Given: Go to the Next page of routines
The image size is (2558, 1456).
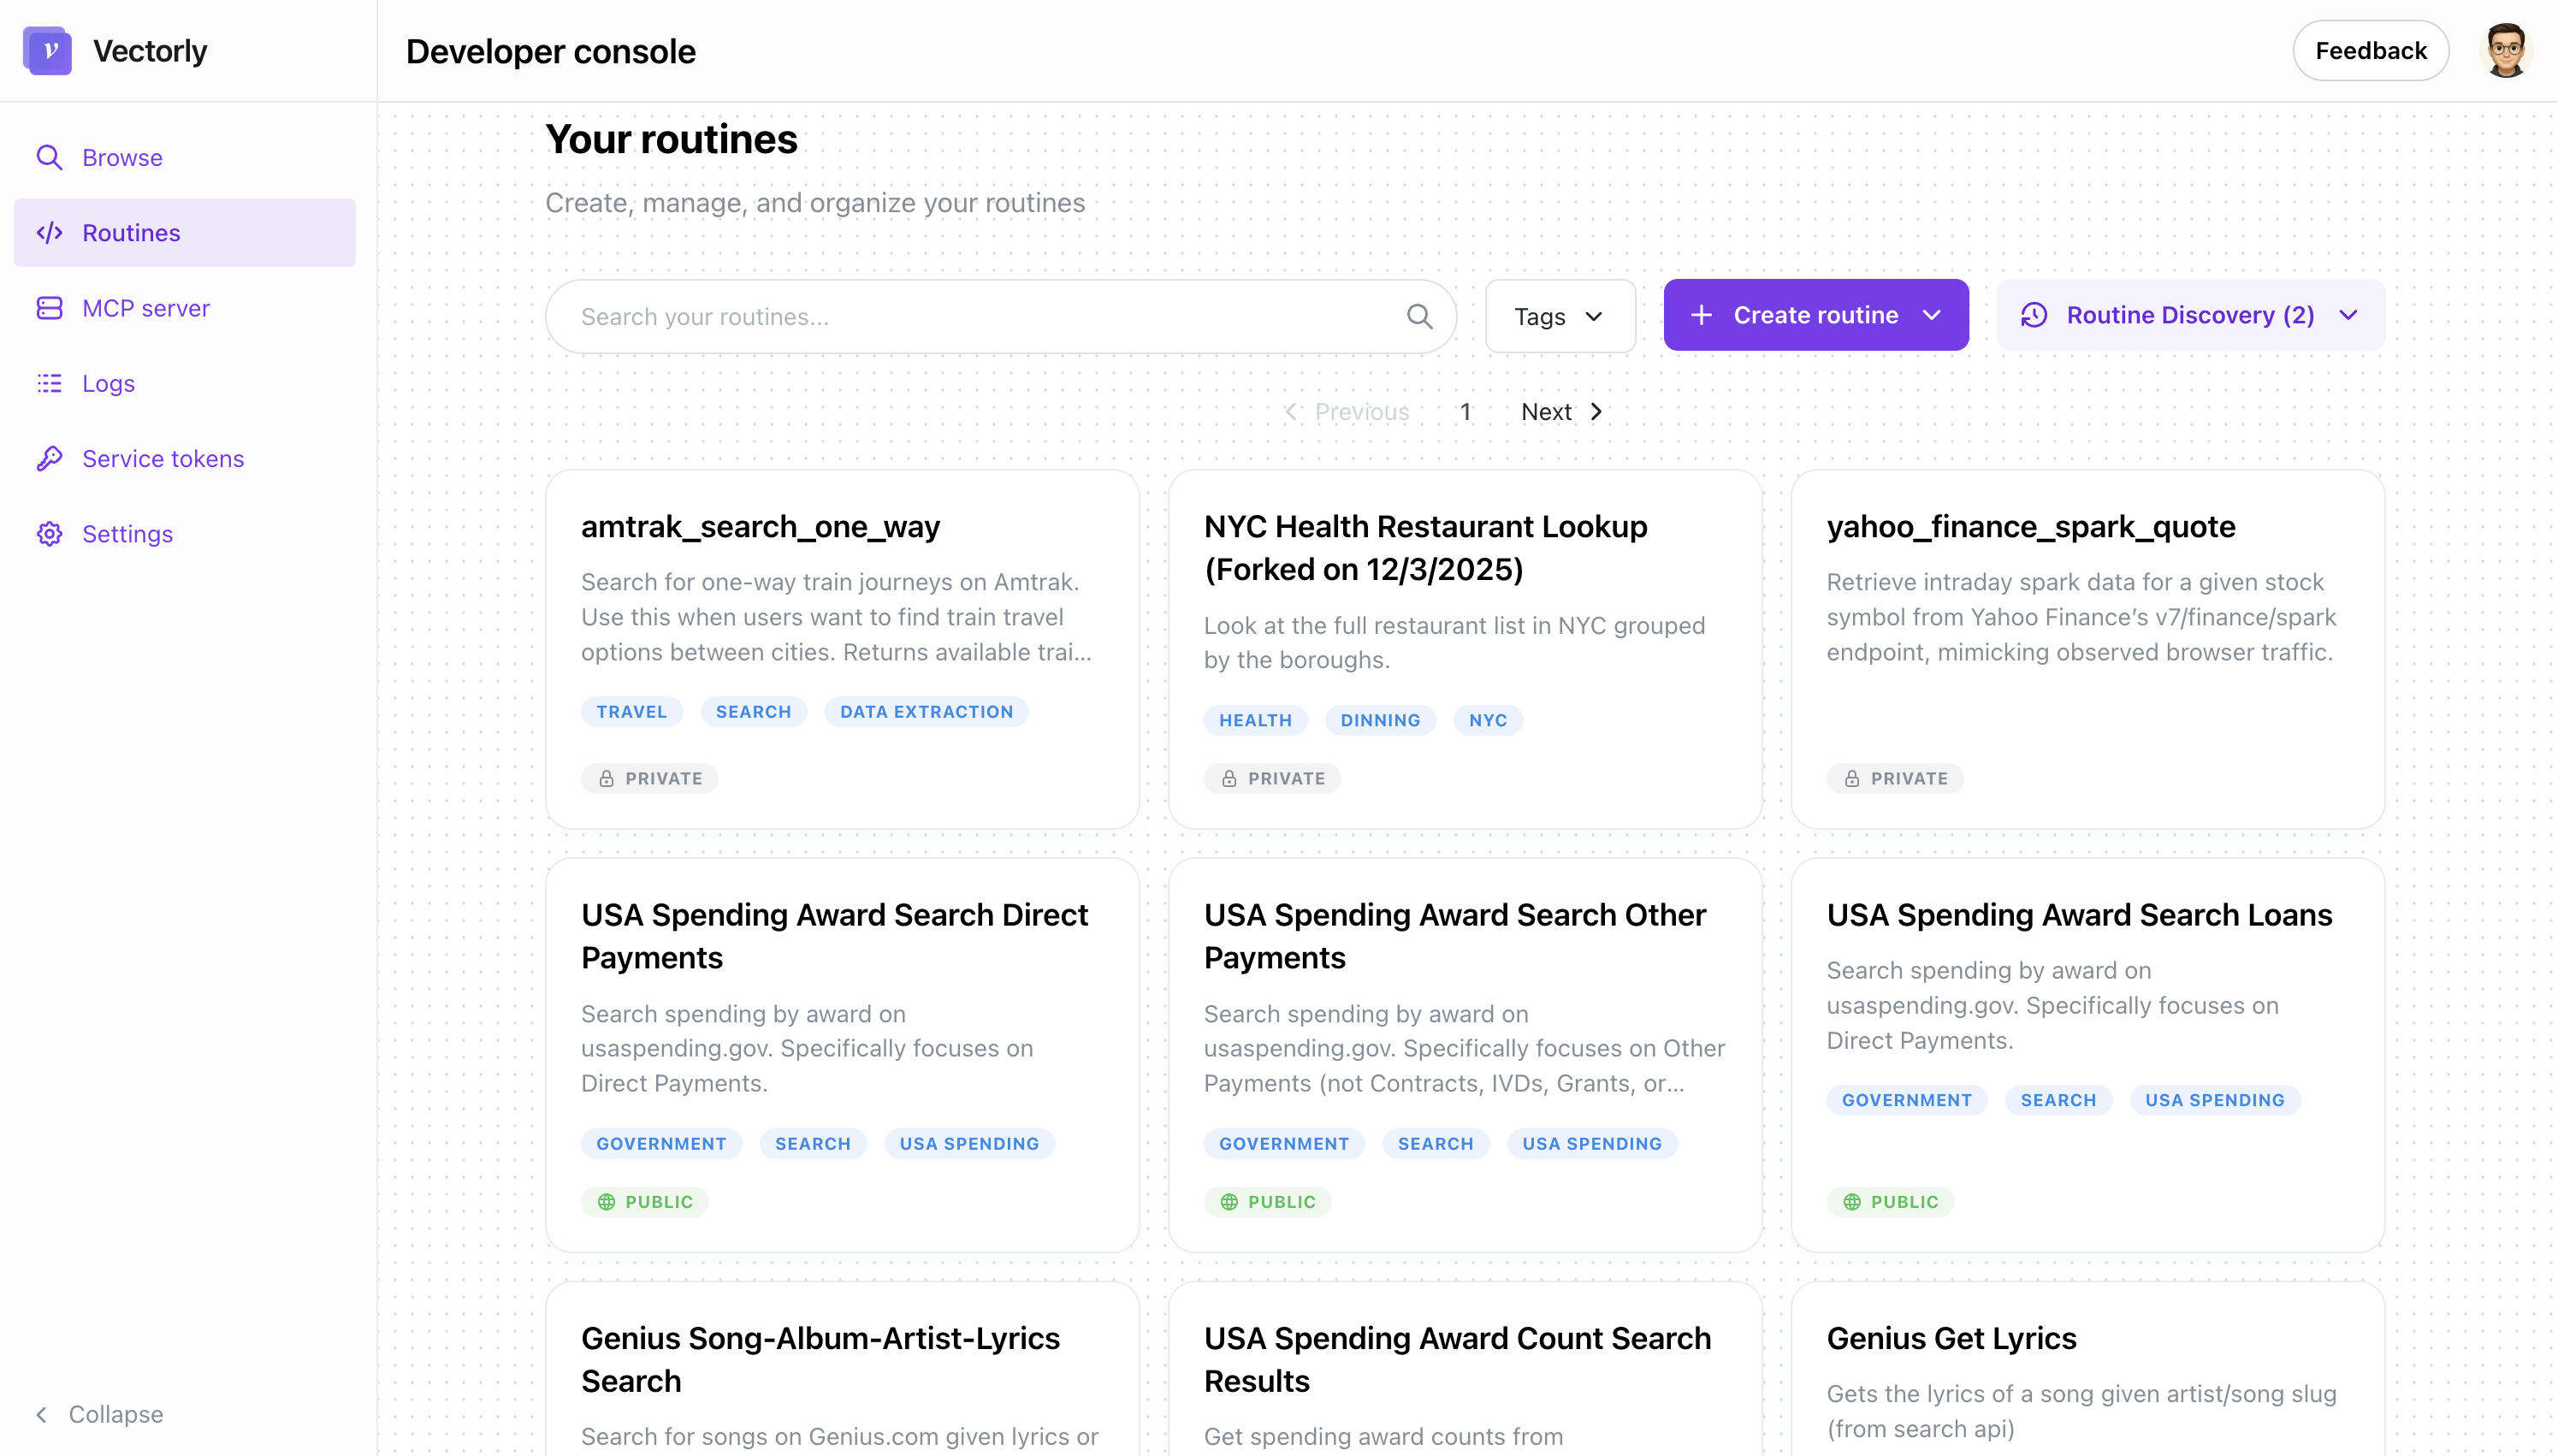Looking at the screenshot, I should 1560,411.
